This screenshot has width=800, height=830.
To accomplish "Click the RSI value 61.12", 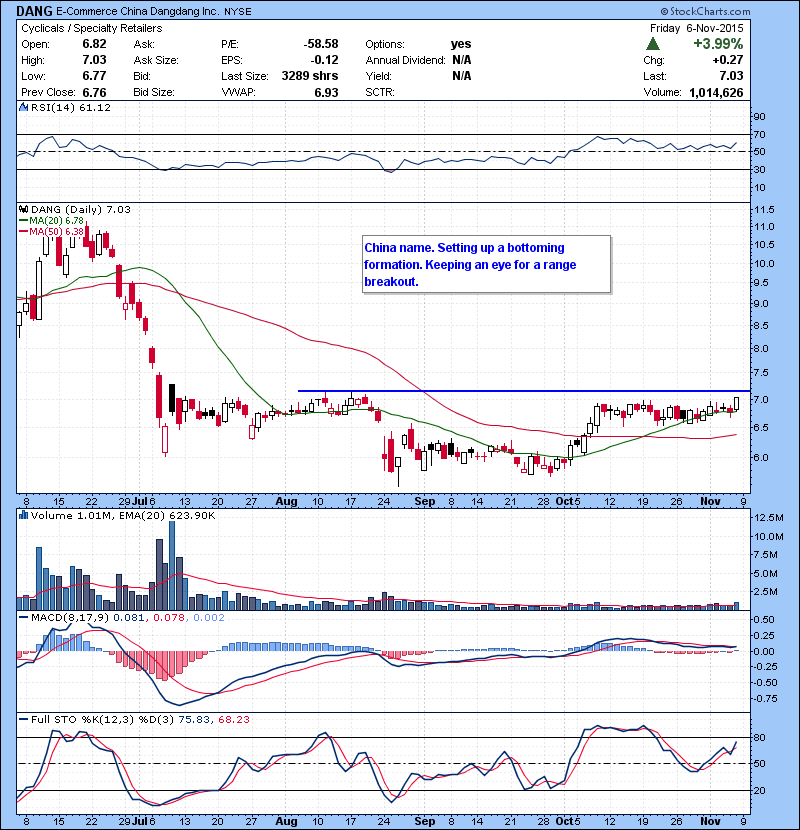I will [95, 107].
